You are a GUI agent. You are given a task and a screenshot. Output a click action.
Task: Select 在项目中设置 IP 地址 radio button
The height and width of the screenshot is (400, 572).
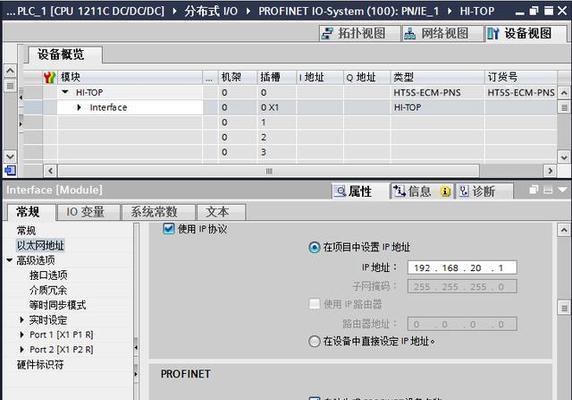click(x=314, y=247)
